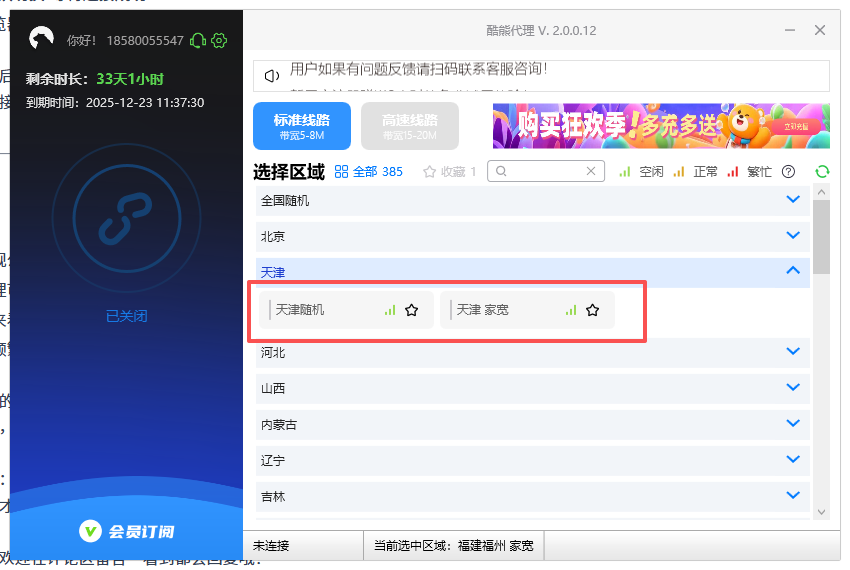Click the region list vertical scrollbar
Image resolution: width=850 pixels, height=570 pixels.
pos(821,236)
